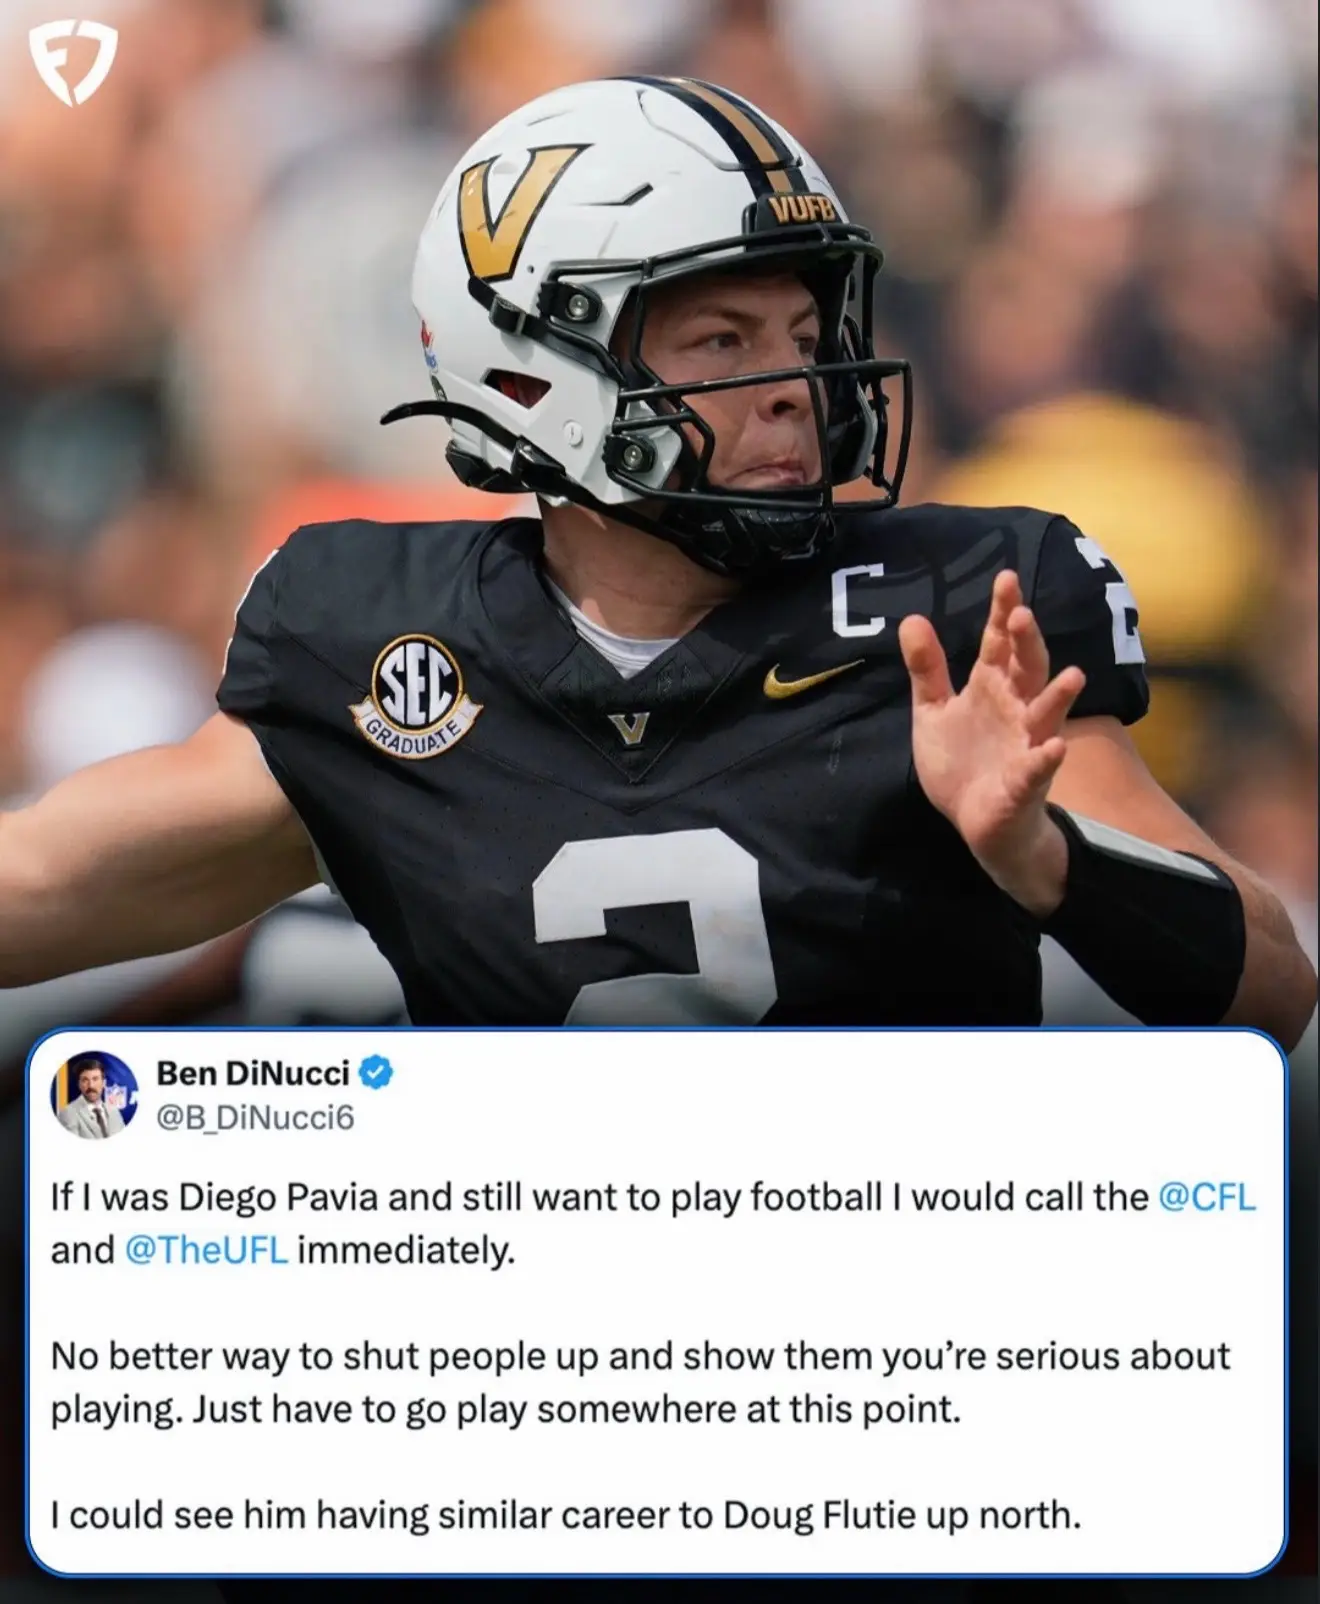Click the large jersey number 2
Viewport: 1320px width, 1604px height.
(x=653, y=929)
